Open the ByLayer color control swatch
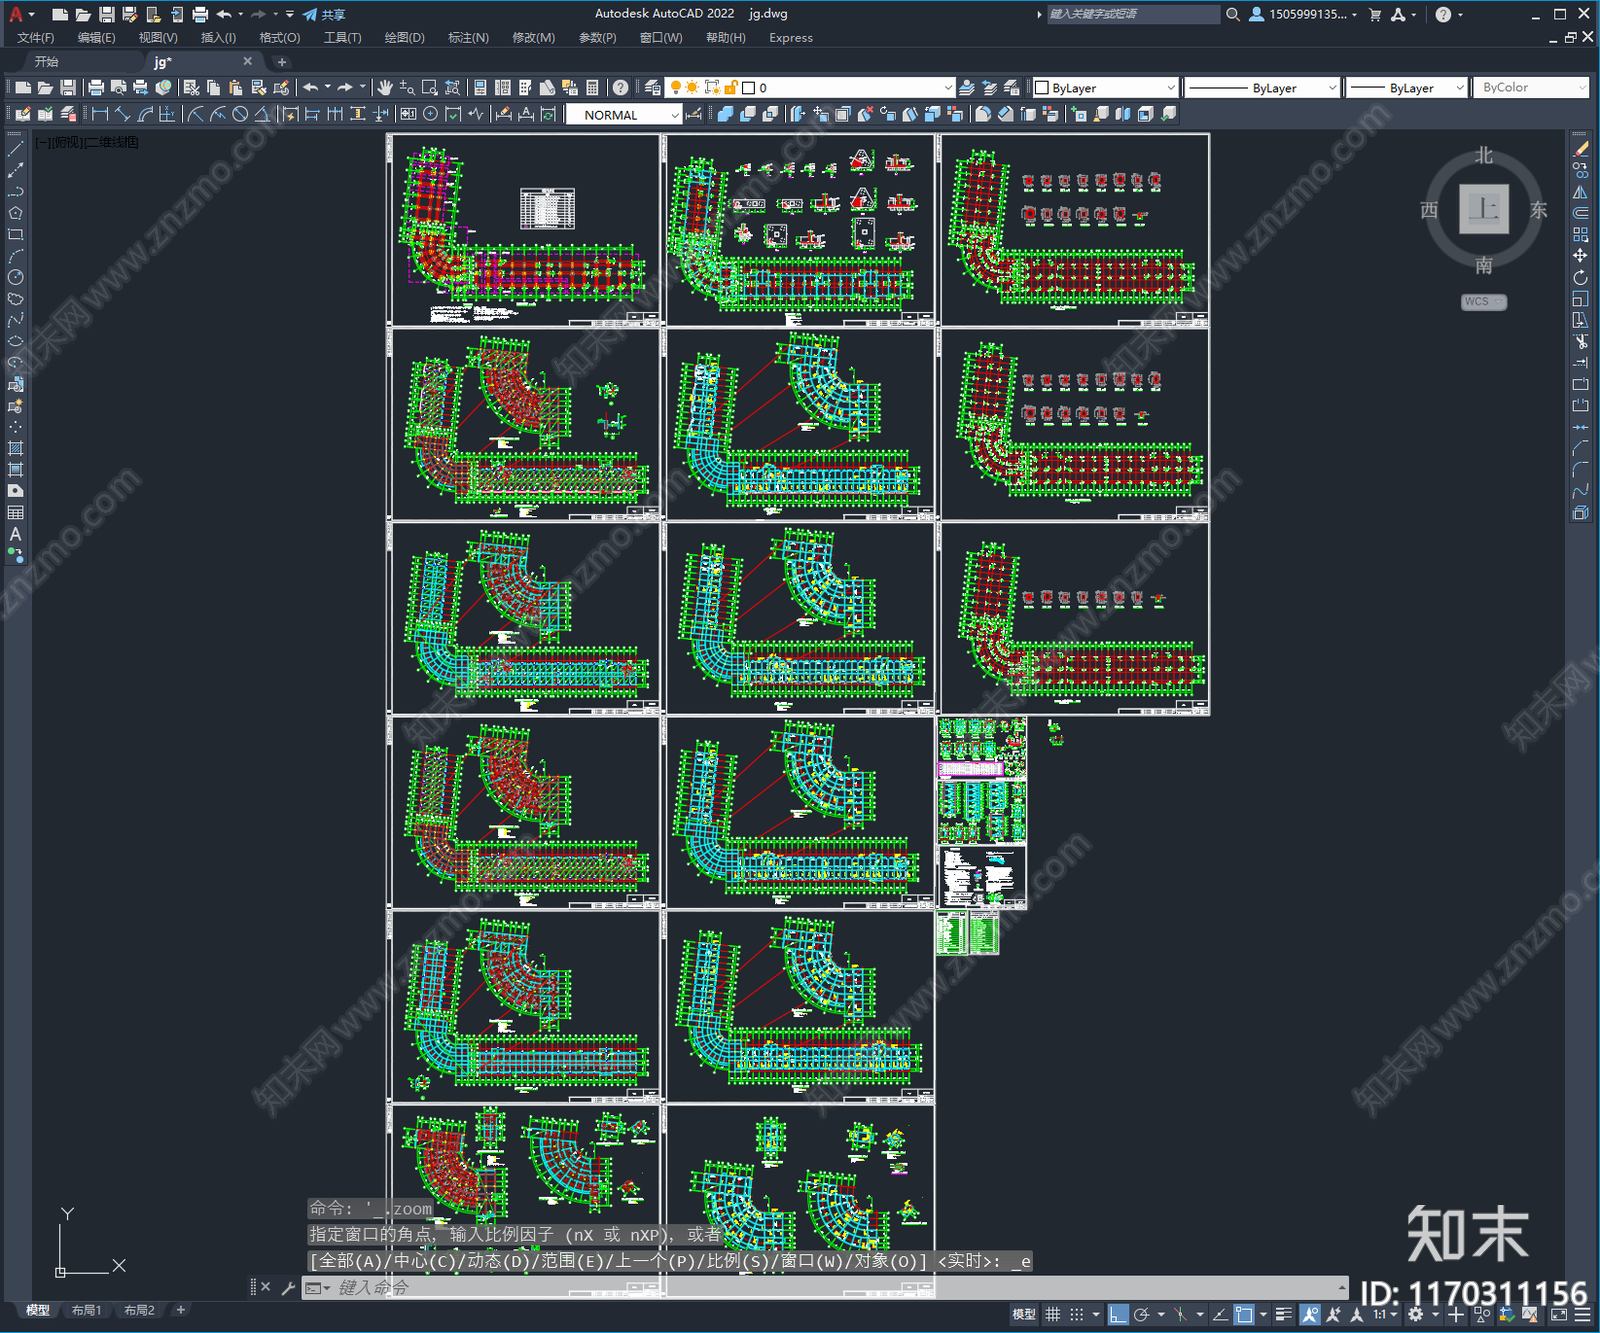The width and height of the screenshot is (1600, 1333). click(1105, 88)
